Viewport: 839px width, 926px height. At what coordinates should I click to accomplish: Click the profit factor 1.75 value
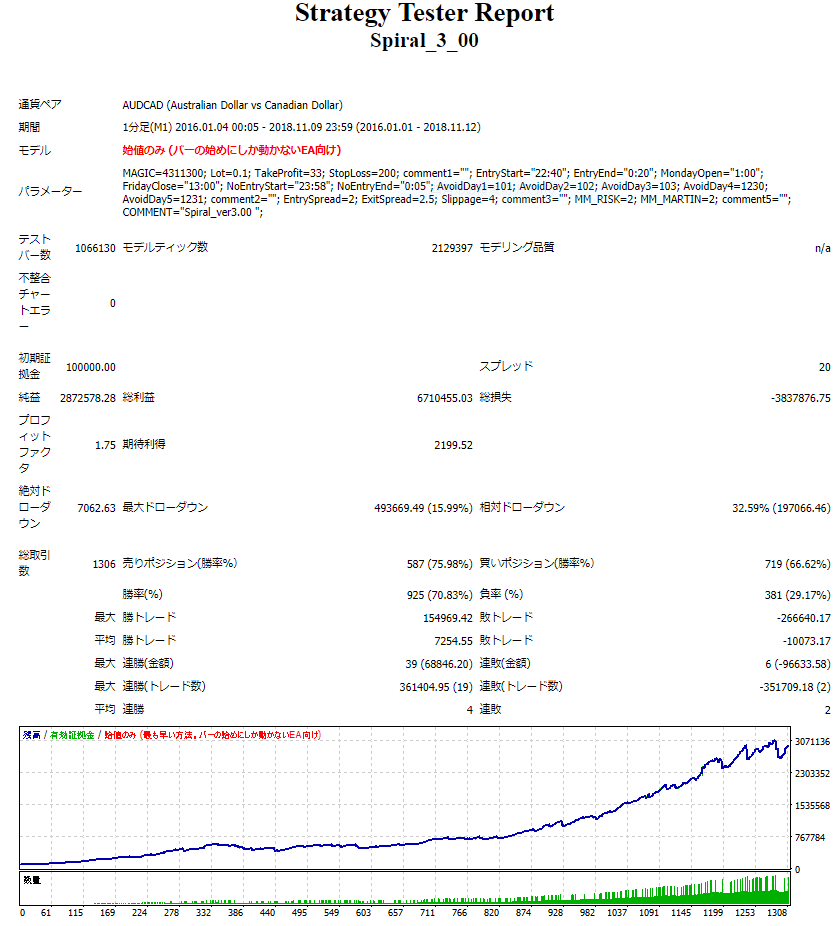coord(105,445)
